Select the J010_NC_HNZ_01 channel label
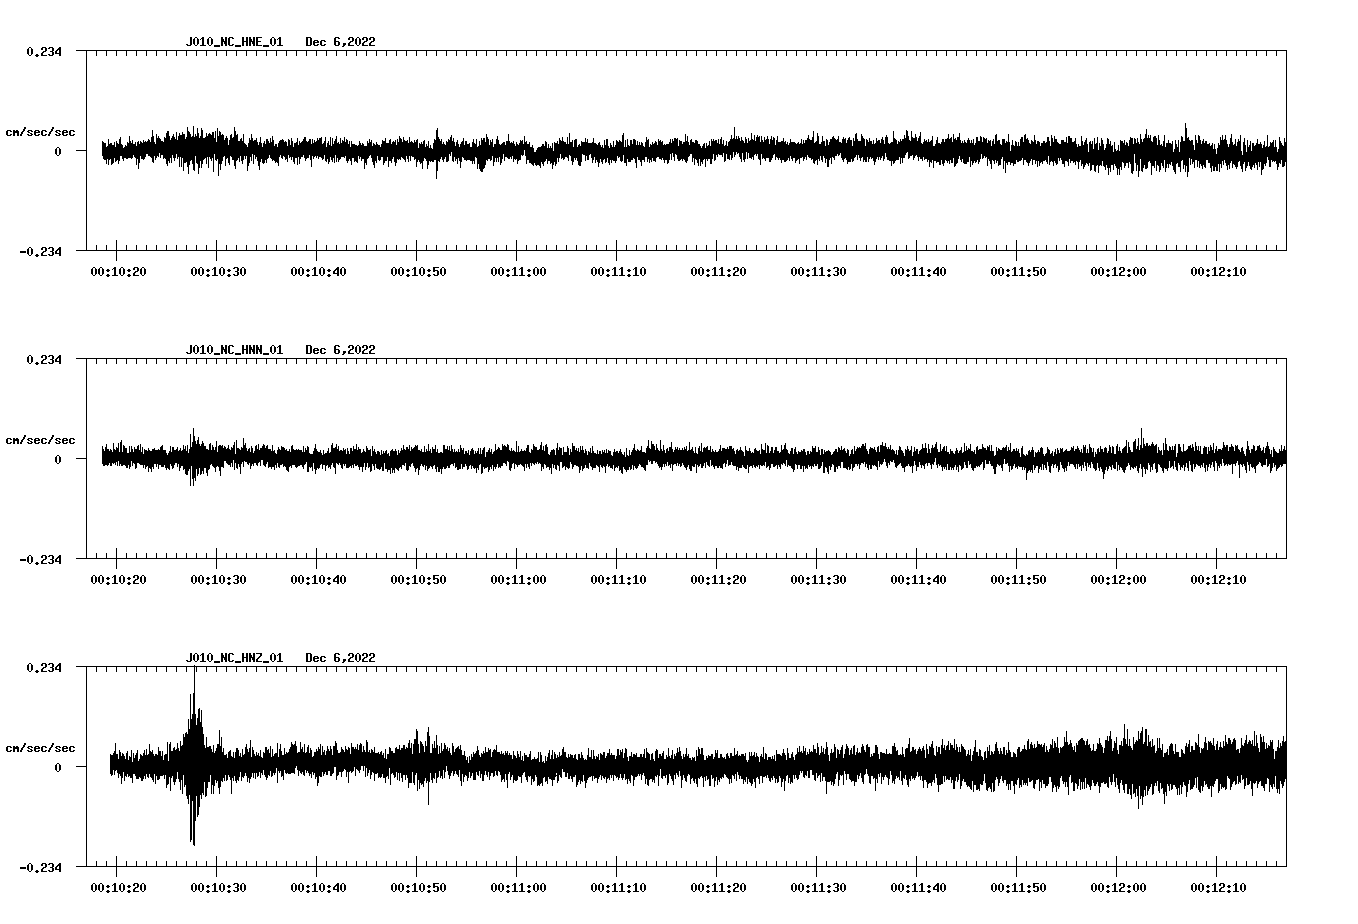This screenshot has height=924, width=1358. click(233, 657)
